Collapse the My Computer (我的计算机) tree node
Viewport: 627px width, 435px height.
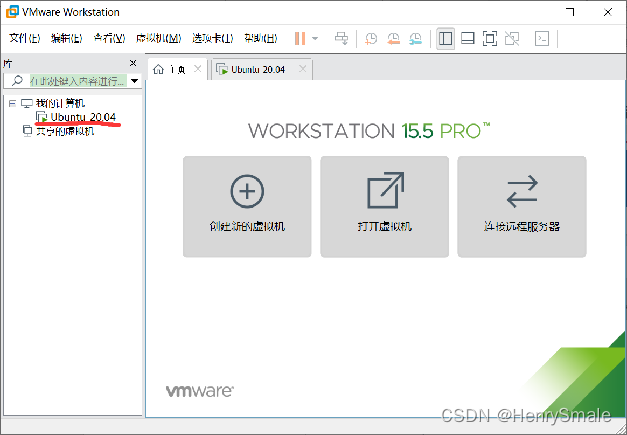[x=12, y=104]
